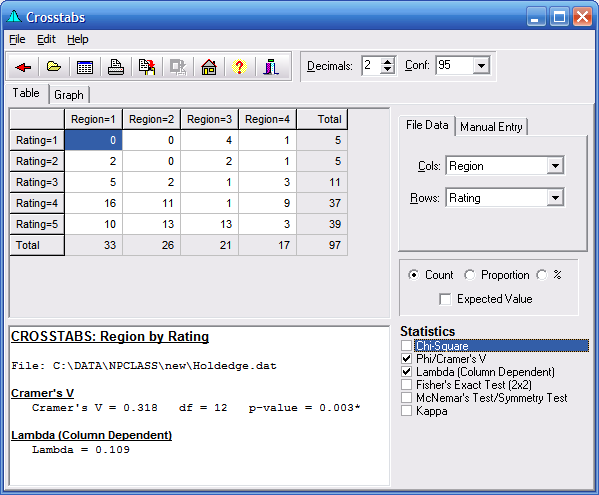Uncheck Phi/Cramer's V checkbox
Viewport: 599px width, 495px height.
406,359
